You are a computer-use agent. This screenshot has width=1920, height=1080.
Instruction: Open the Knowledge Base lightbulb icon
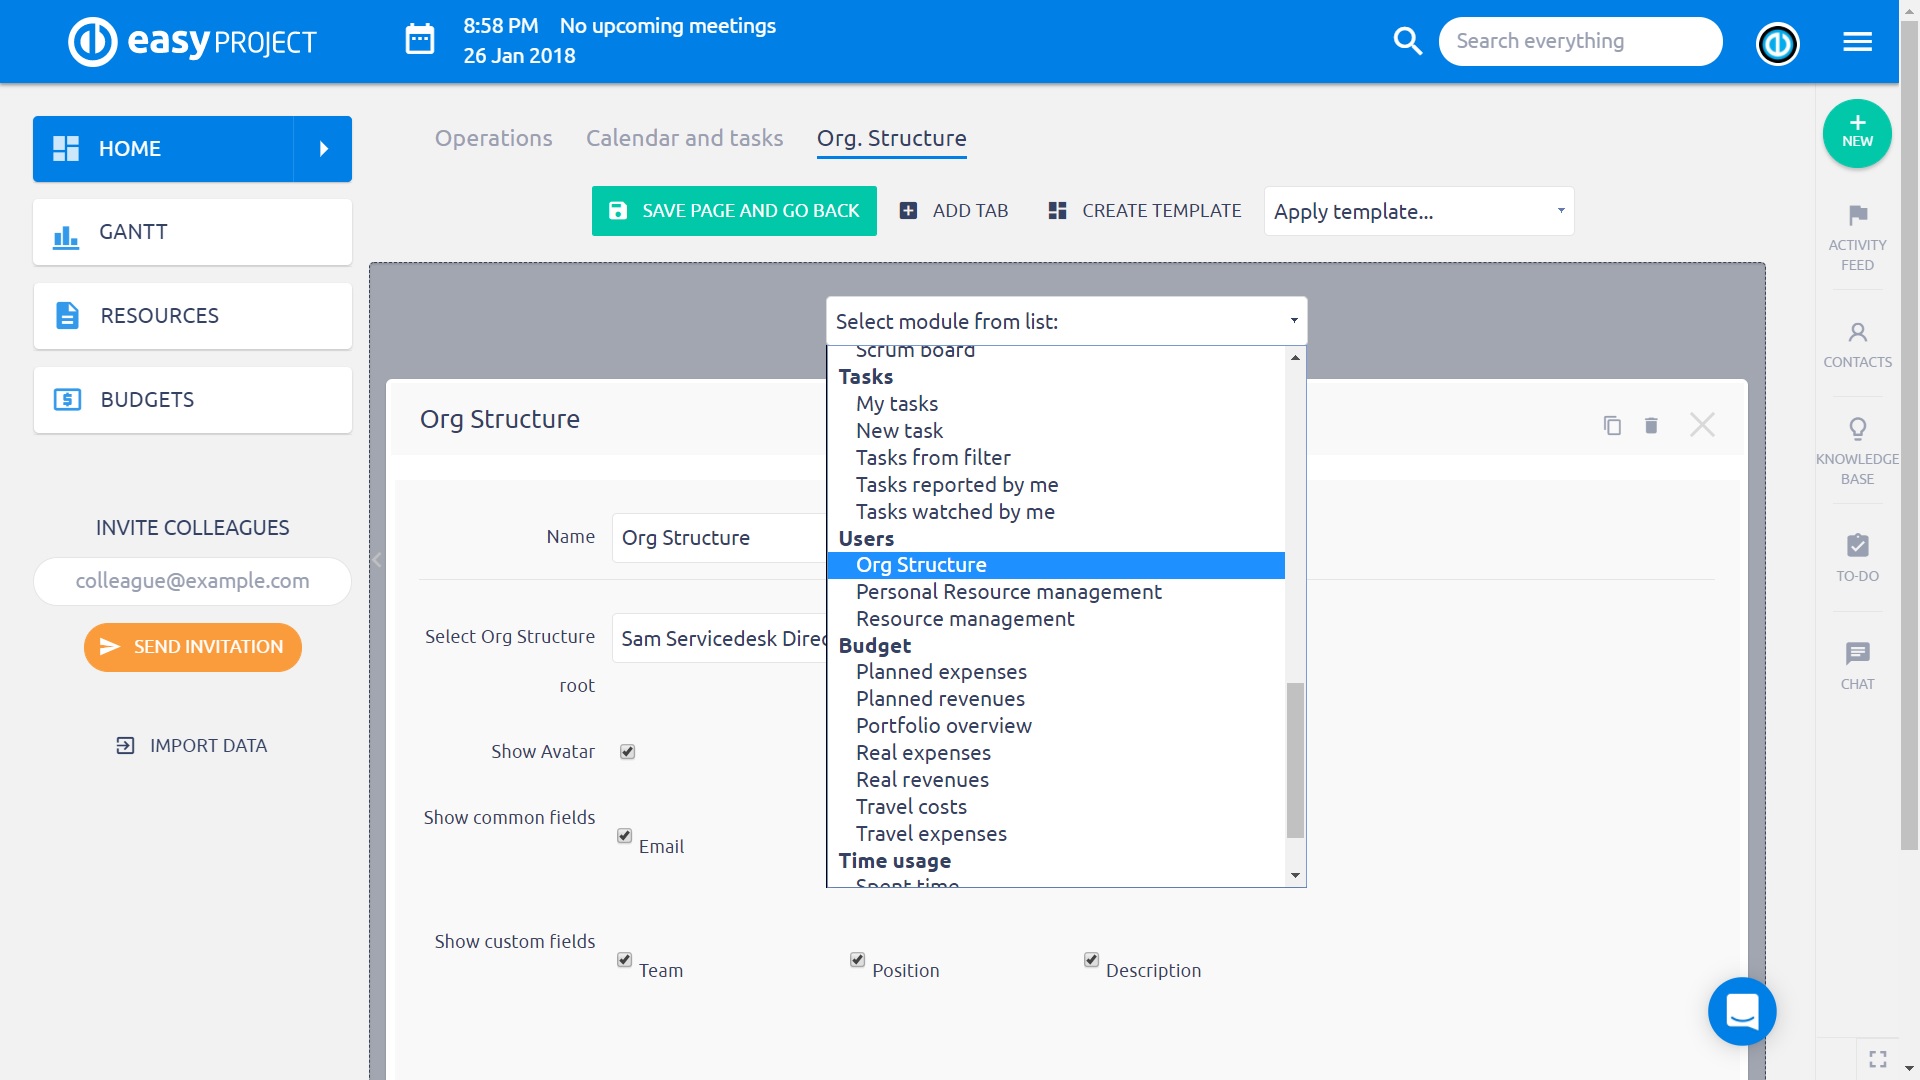tap(1857, 430)
